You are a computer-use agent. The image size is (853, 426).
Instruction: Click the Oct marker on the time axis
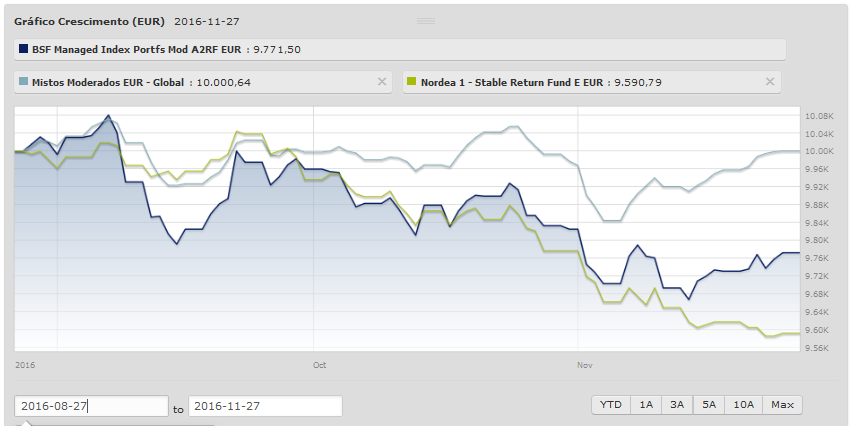tap(320, 365)
